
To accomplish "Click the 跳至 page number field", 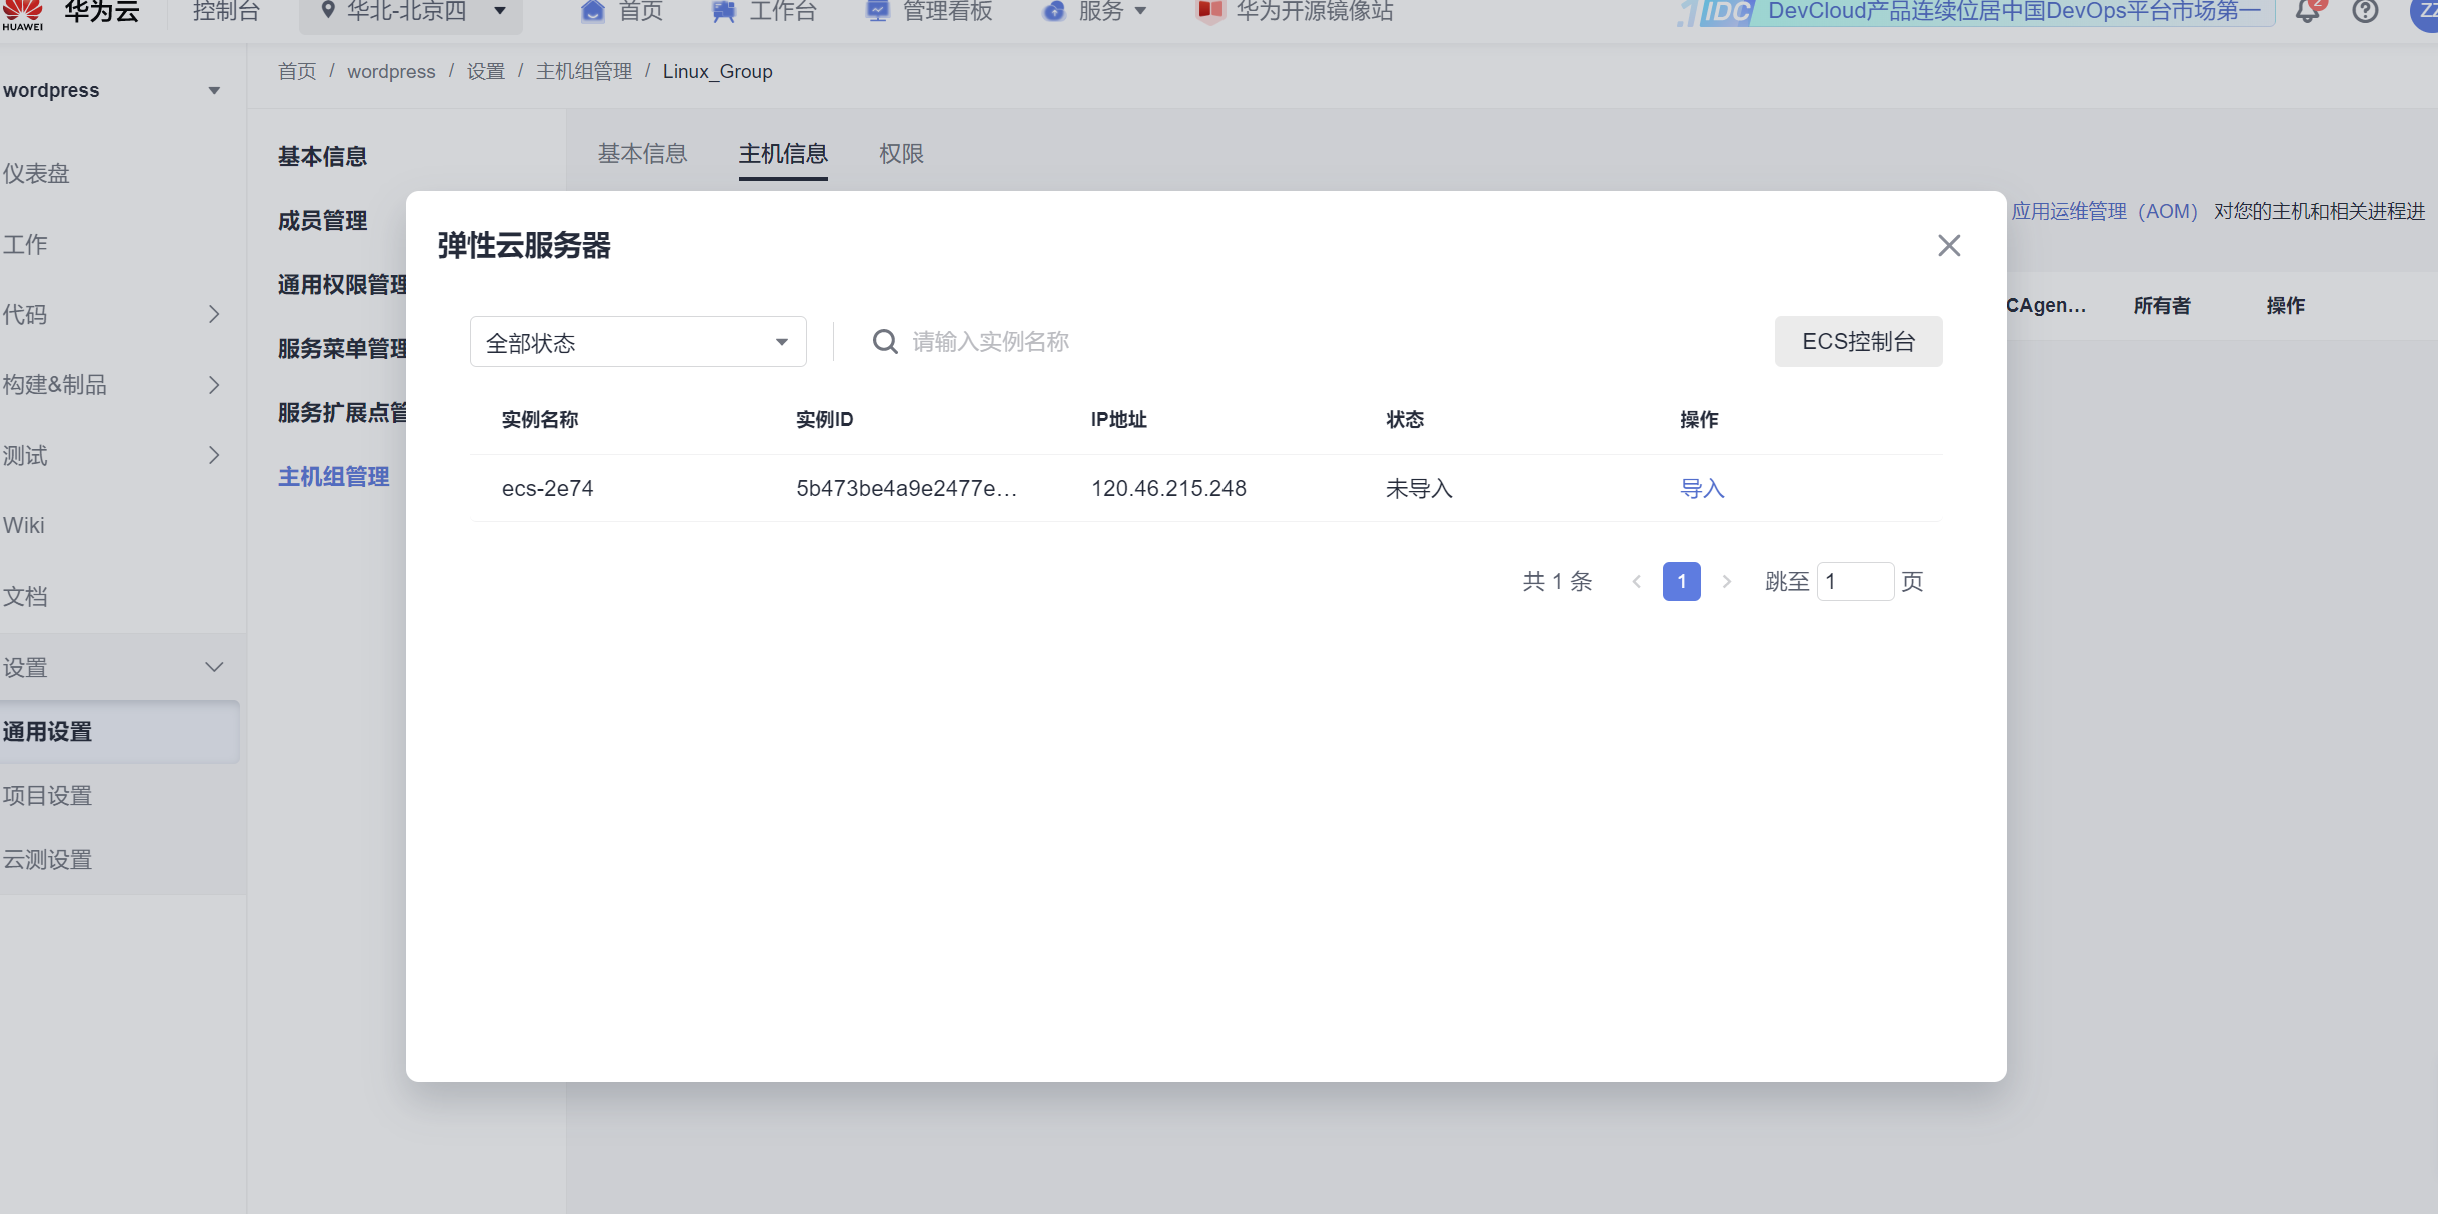I will 1854,582.
